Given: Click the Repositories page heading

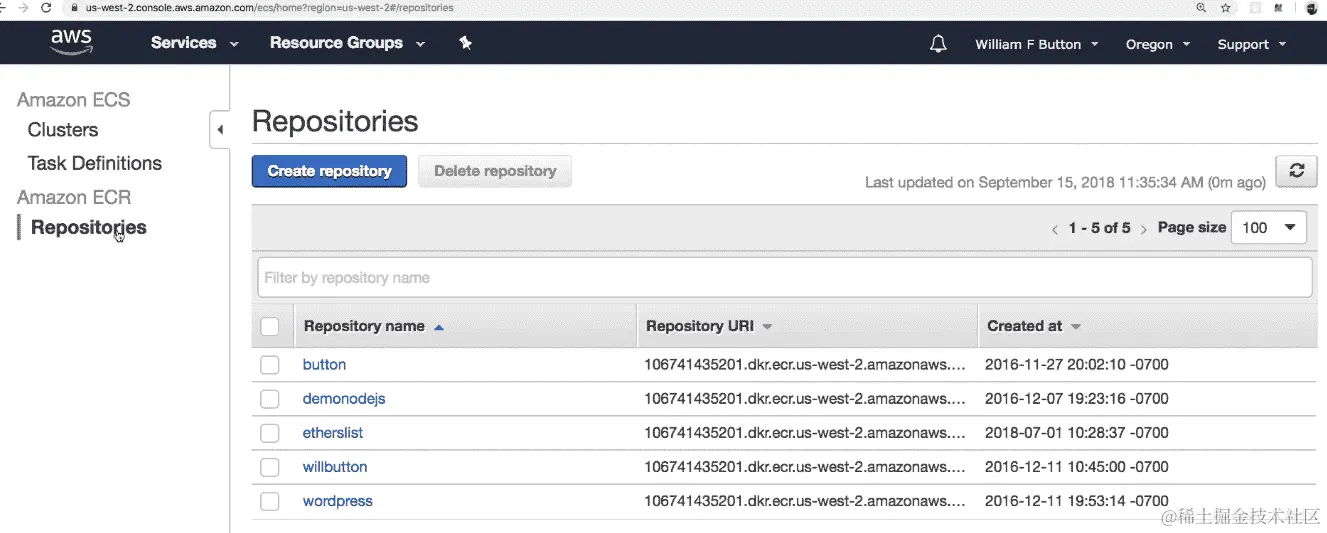Looking at the screenshot, I should [335, 122].
